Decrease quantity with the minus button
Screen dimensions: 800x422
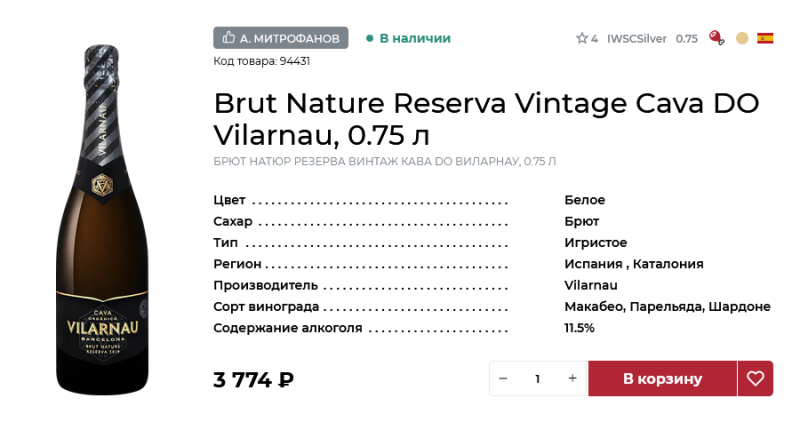(503, 378)
